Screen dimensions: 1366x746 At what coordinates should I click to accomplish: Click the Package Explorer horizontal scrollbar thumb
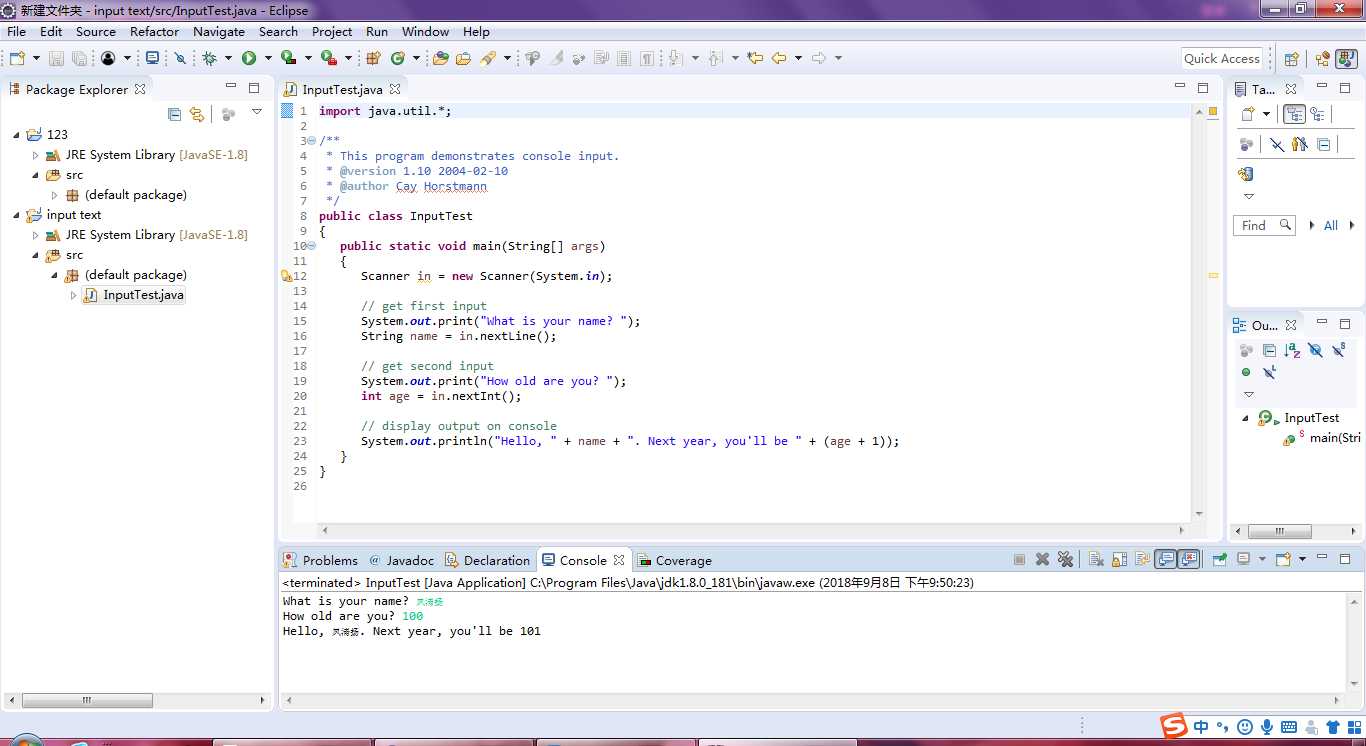point(88,701)
